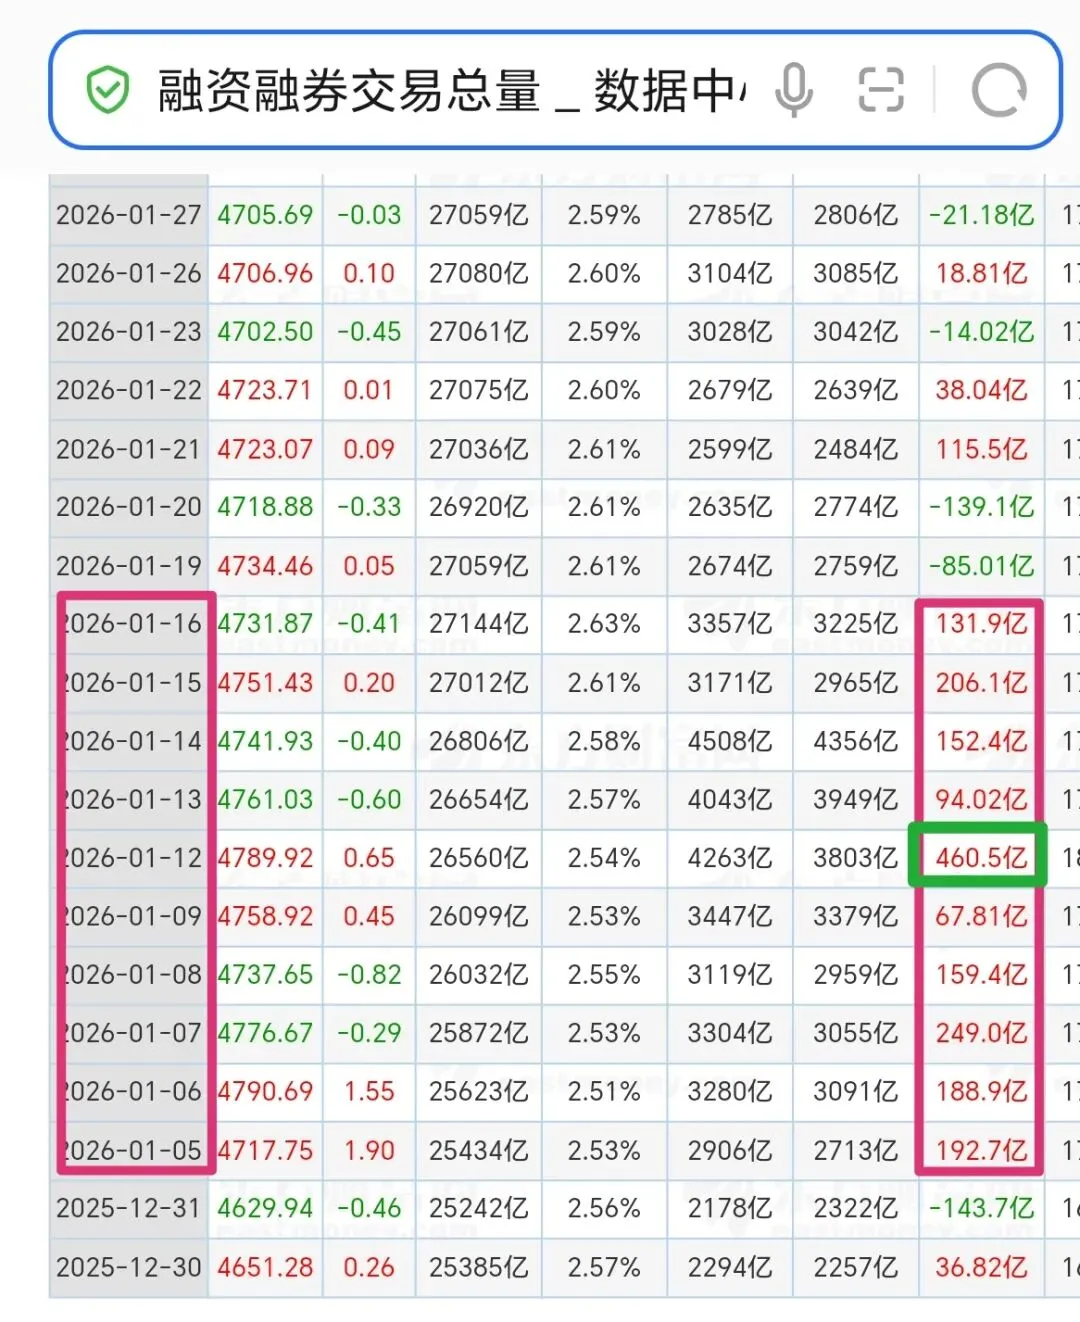Click percent change value 1.90

pos(369,1151)
